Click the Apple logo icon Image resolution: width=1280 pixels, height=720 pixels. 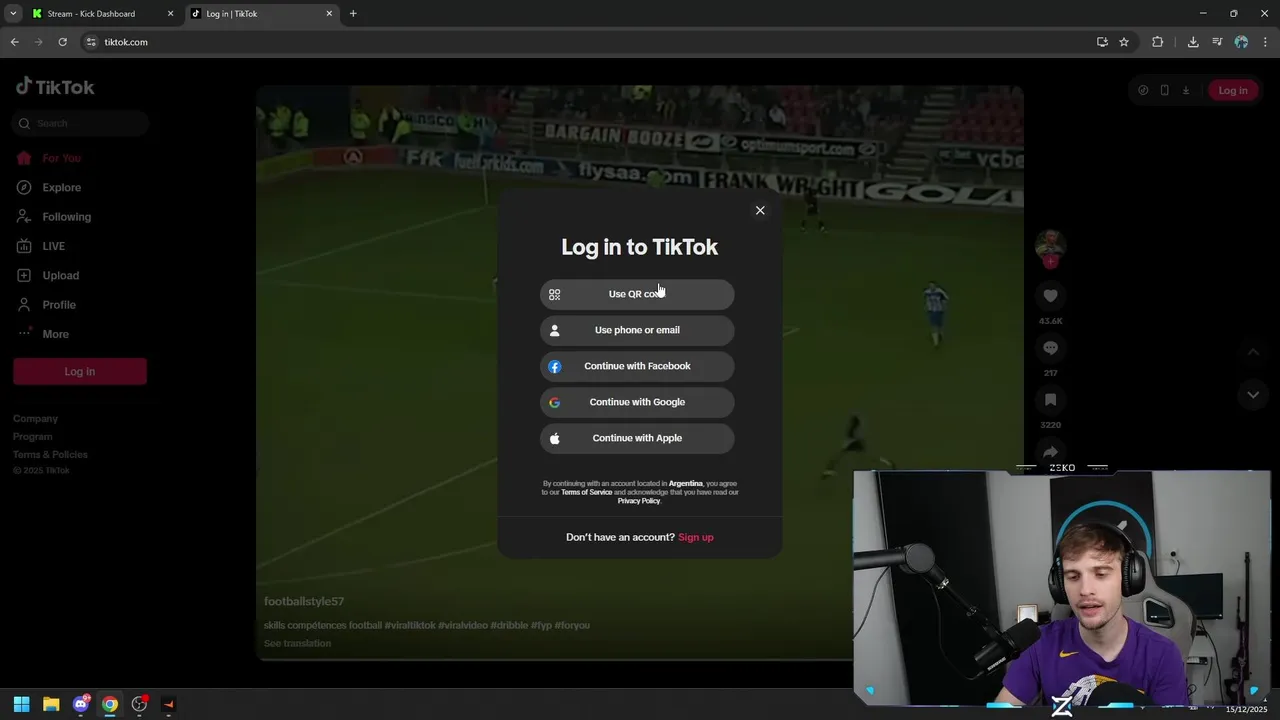[555, 438]
